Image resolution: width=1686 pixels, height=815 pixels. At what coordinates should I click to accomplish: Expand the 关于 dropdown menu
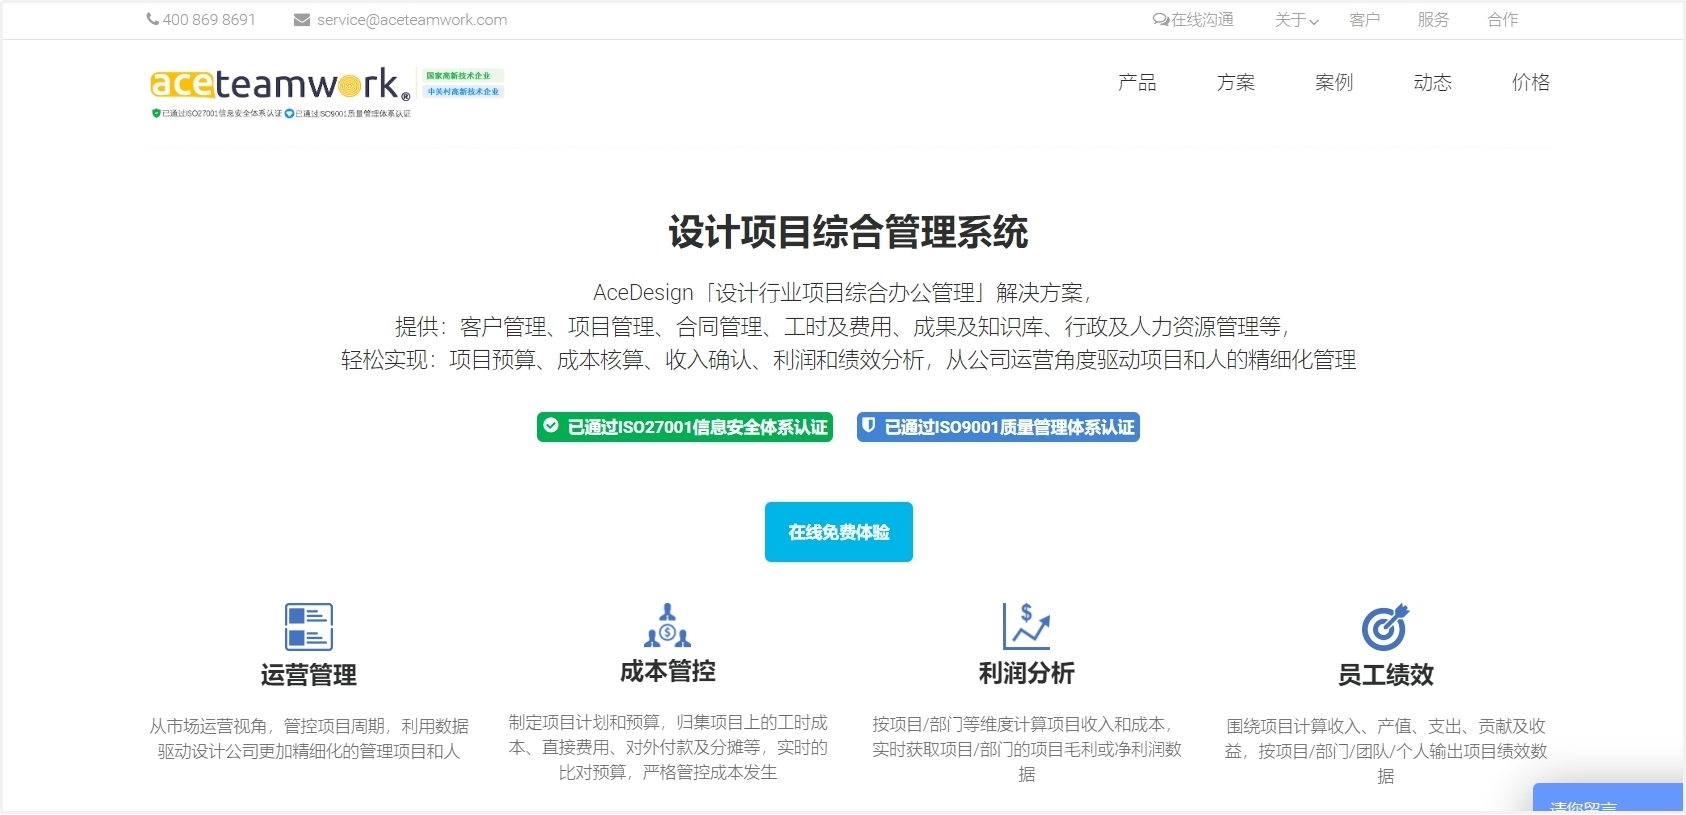(x=1296, y=20)
